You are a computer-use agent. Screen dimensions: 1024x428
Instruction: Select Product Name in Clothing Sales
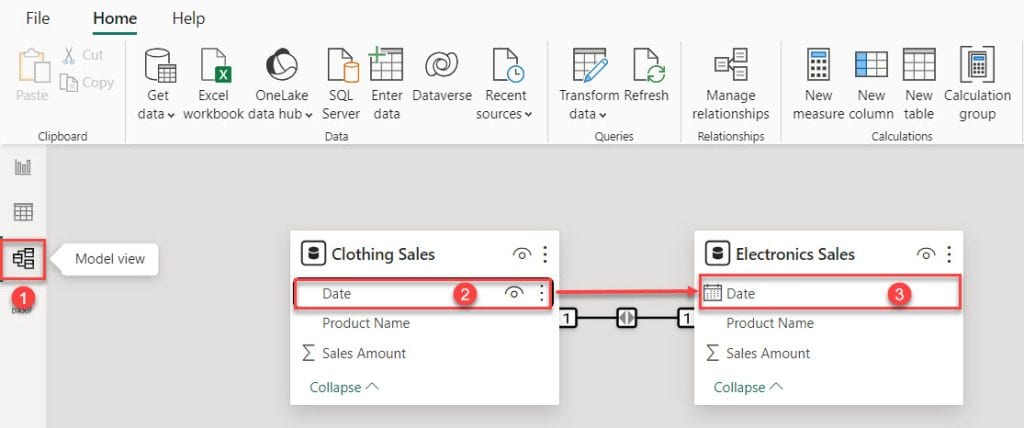[365, 323]
